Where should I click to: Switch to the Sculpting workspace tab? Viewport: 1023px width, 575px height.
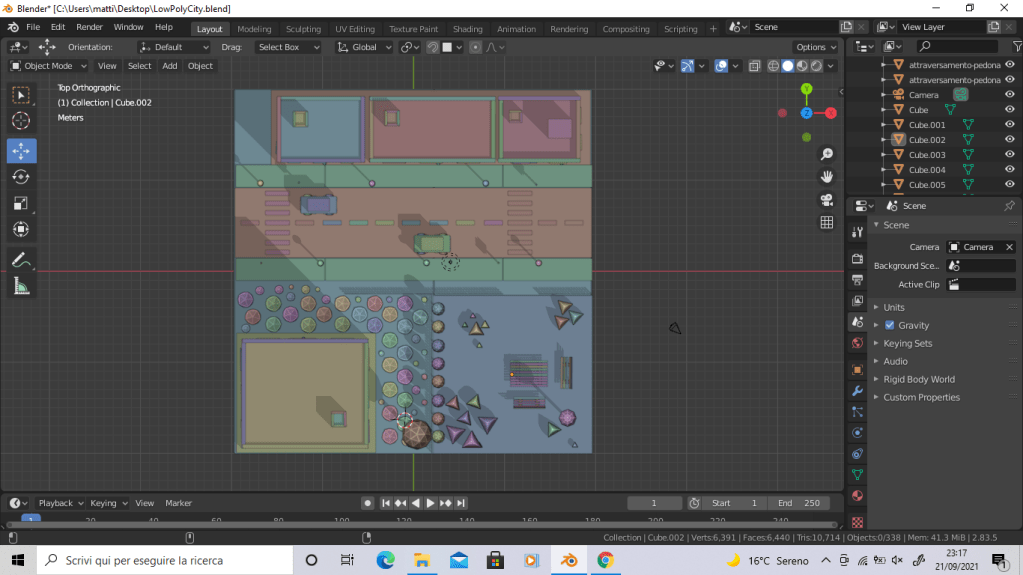pyautogui.click(x=303, y=29)
